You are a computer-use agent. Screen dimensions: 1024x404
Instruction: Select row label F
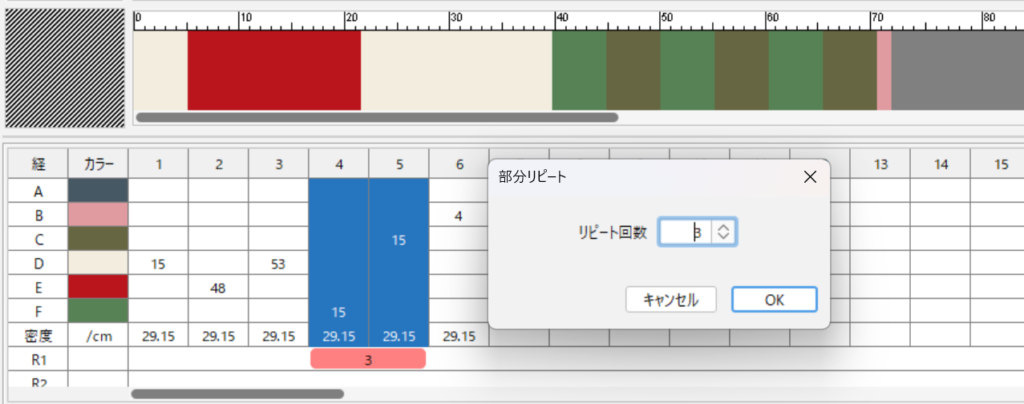point(38,312)
